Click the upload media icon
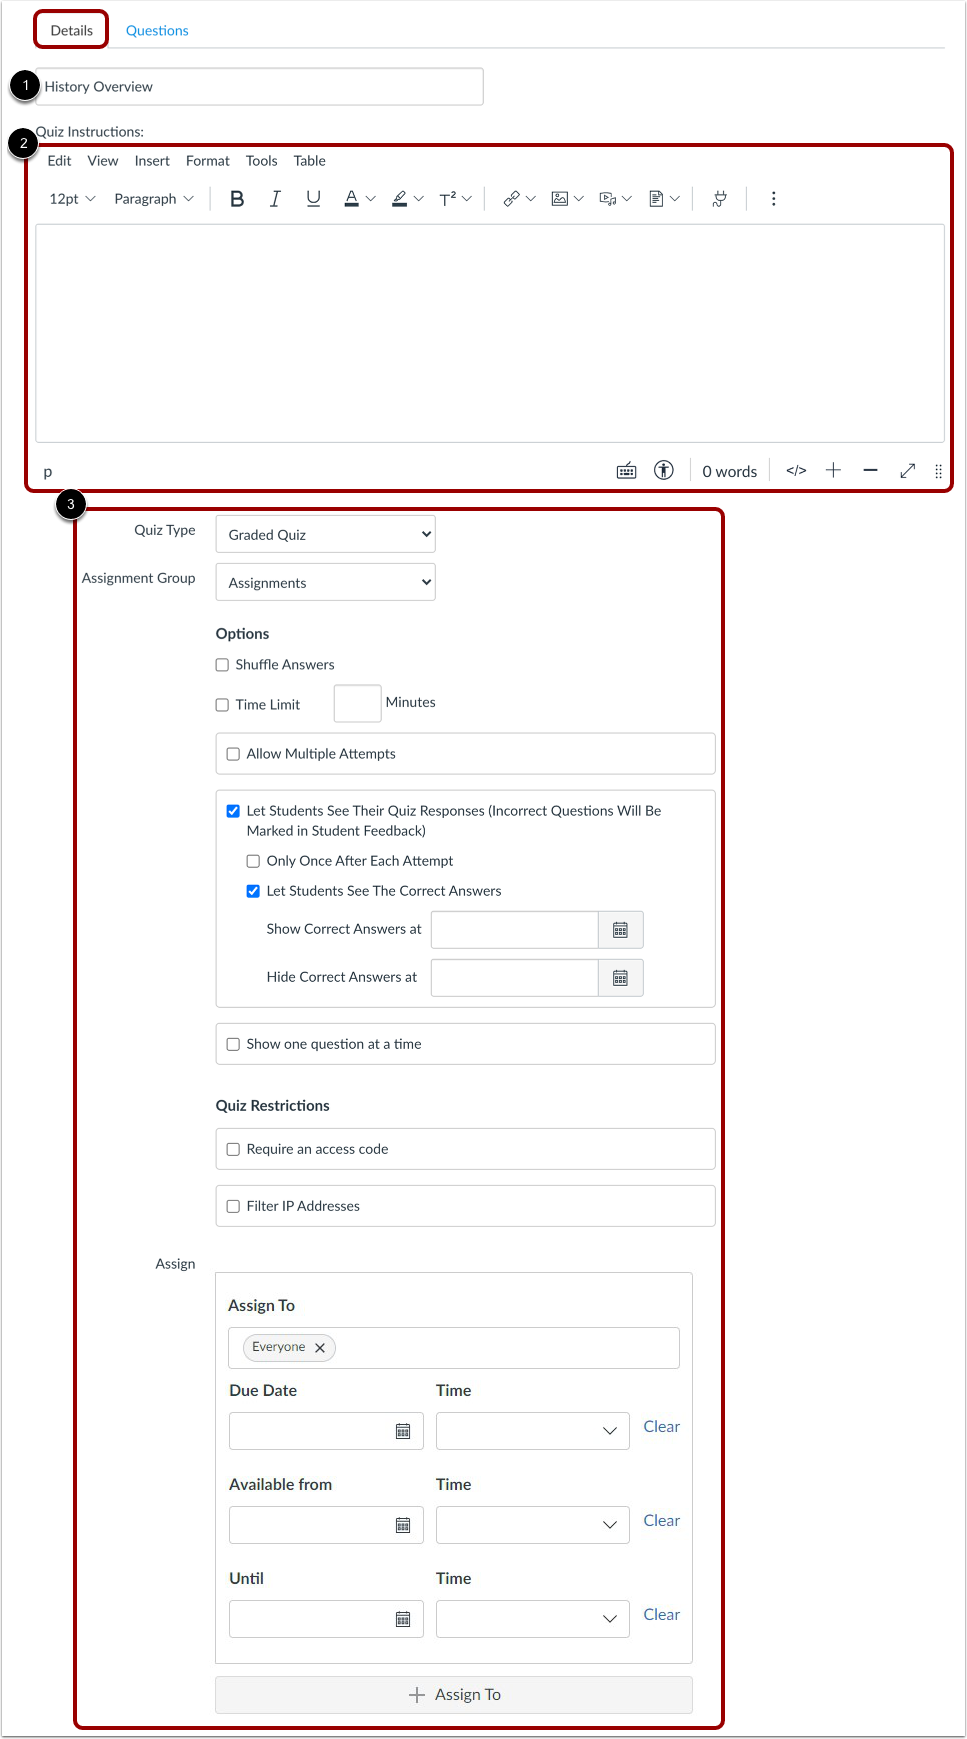This screenshot has height=1739, width=967. point(607,199)
